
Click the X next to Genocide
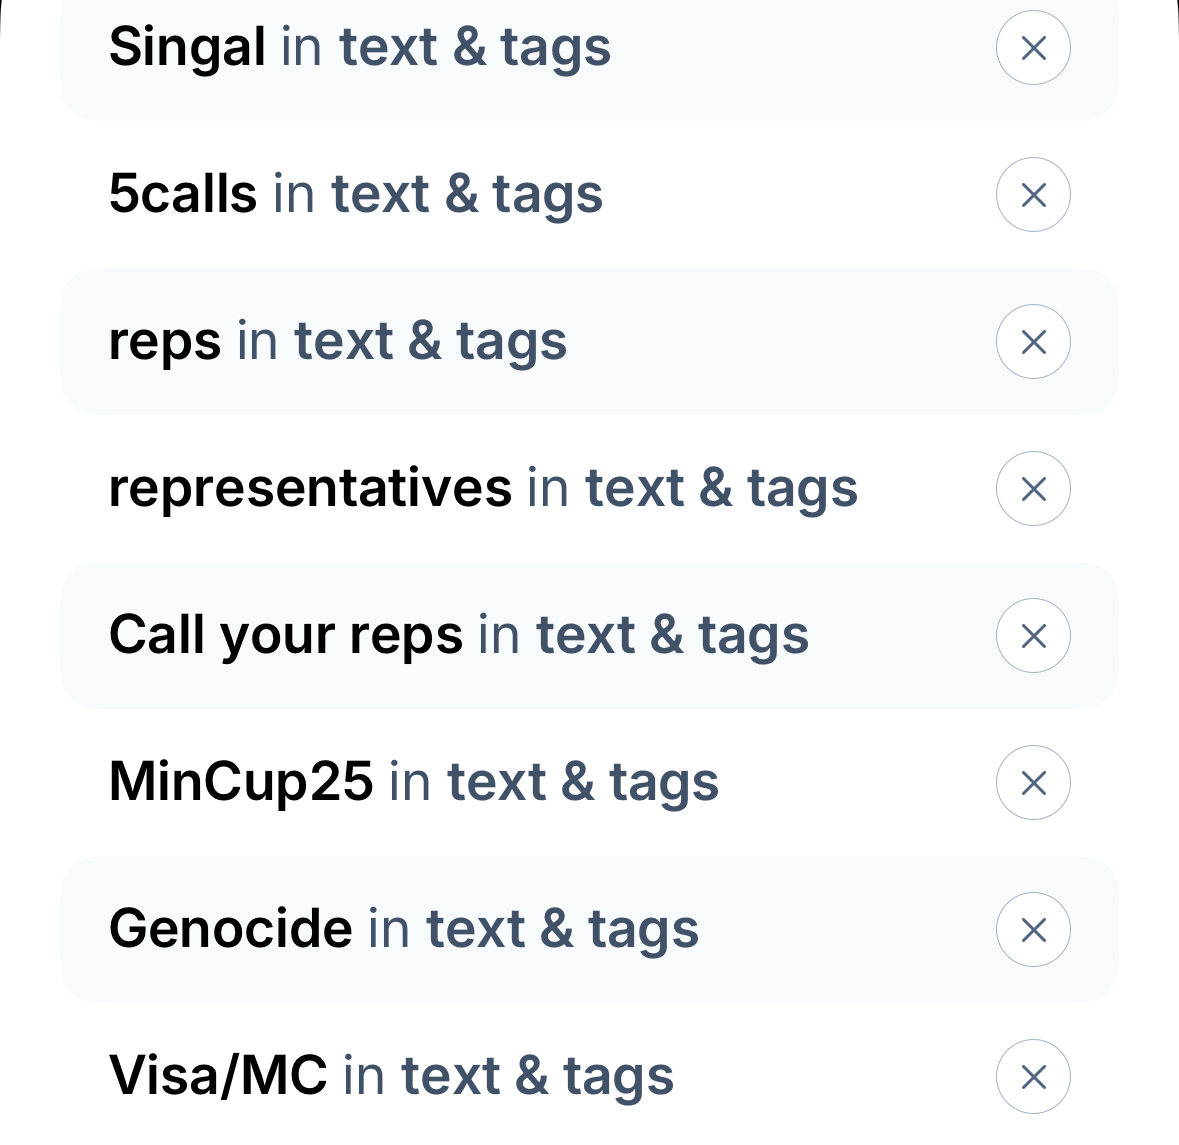pos(1033,930)
